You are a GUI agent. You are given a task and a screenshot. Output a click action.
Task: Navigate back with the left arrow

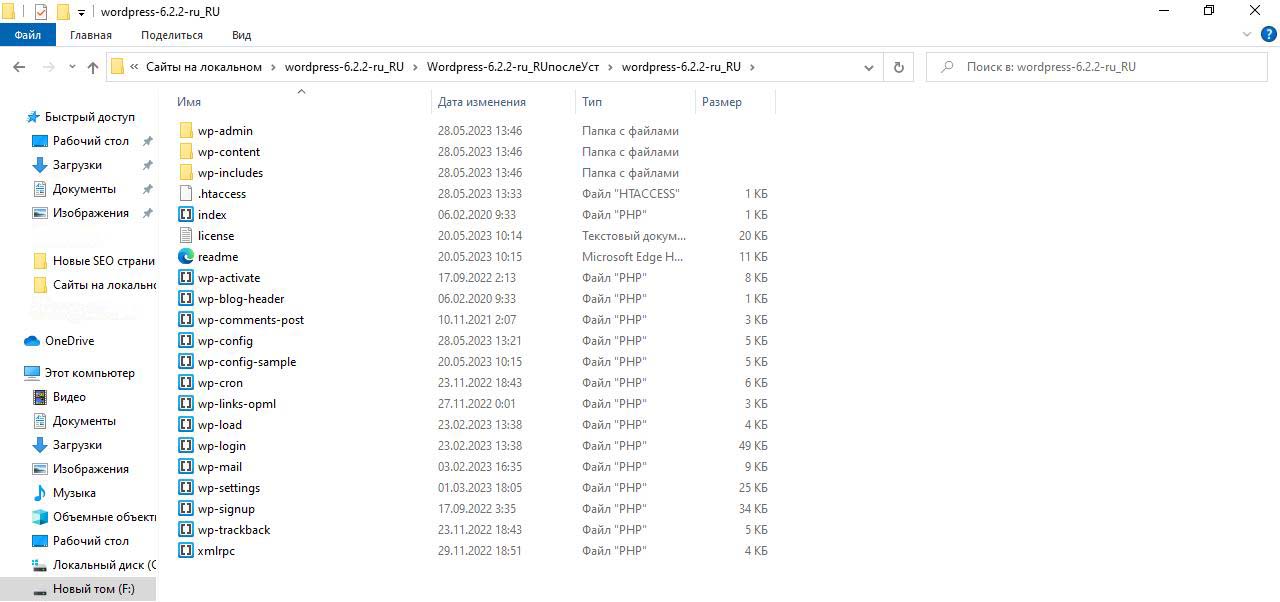19,67
